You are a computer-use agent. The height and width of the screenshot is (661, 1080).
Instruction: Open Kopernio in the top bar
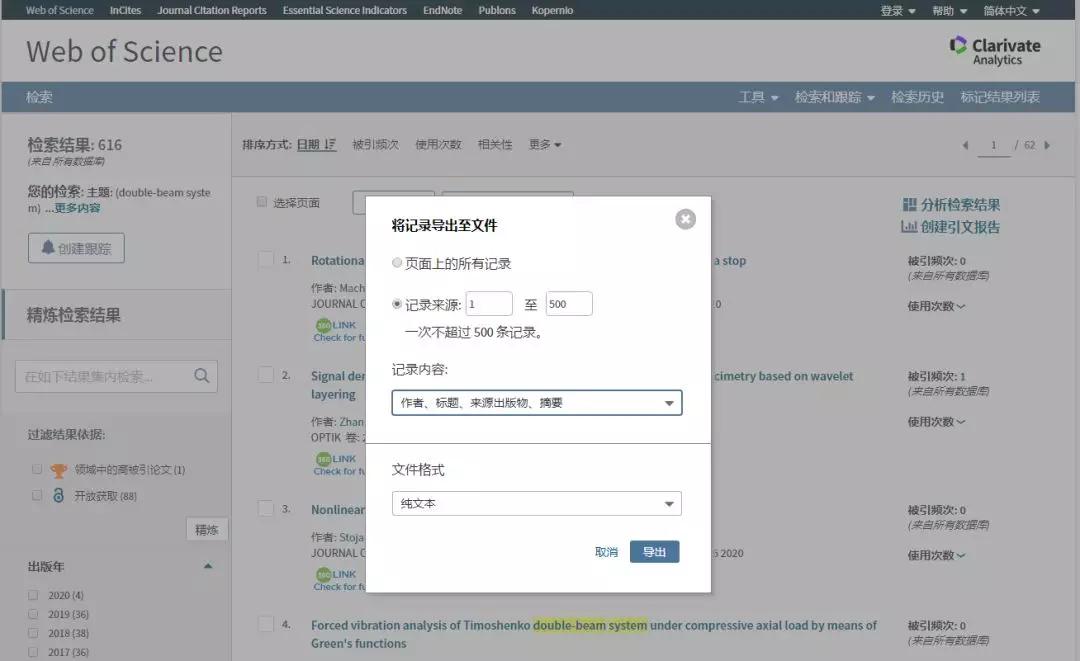click(x=552, y=10)
